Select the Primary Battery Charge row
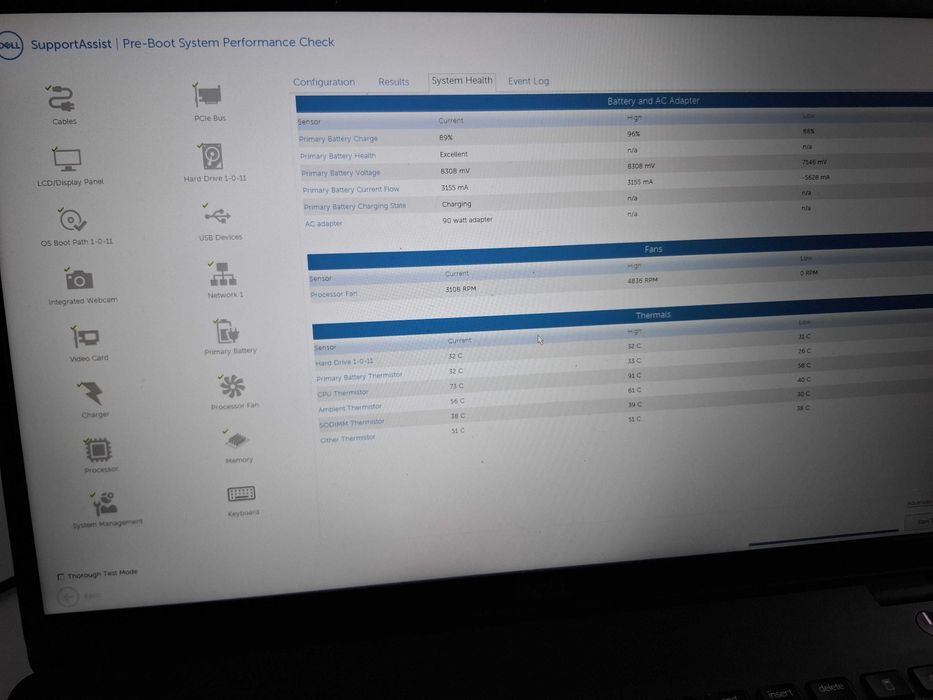Viewport: 933px width, 700px height. pyautogui.click(x=615, y=136)
